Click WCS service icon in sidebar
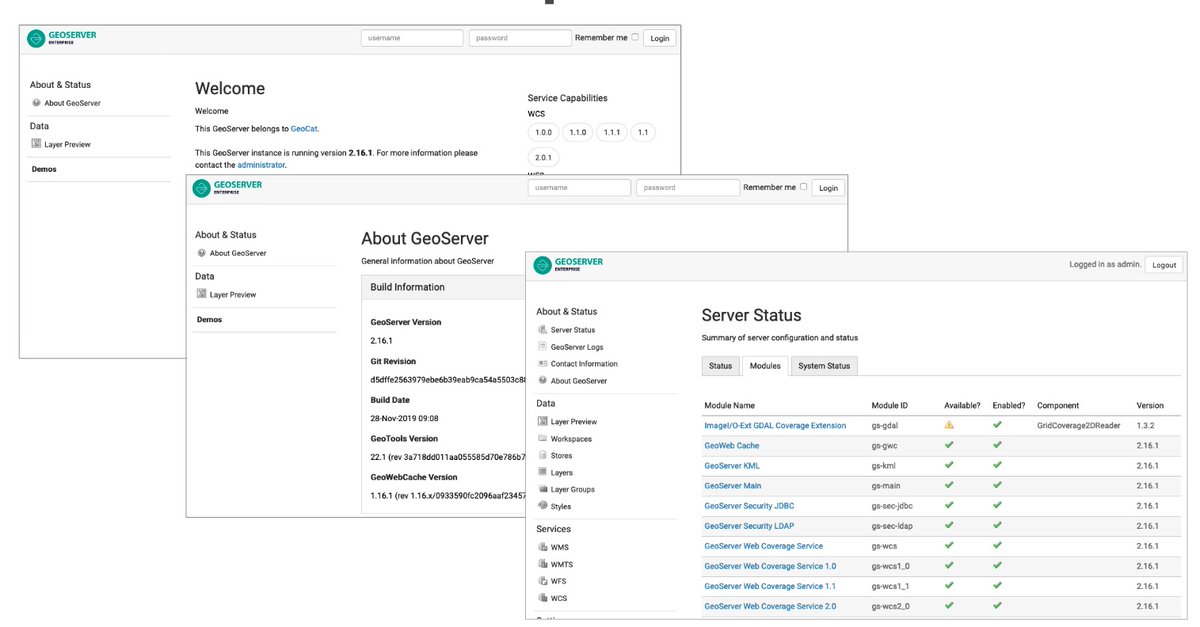 coord(543,599)
